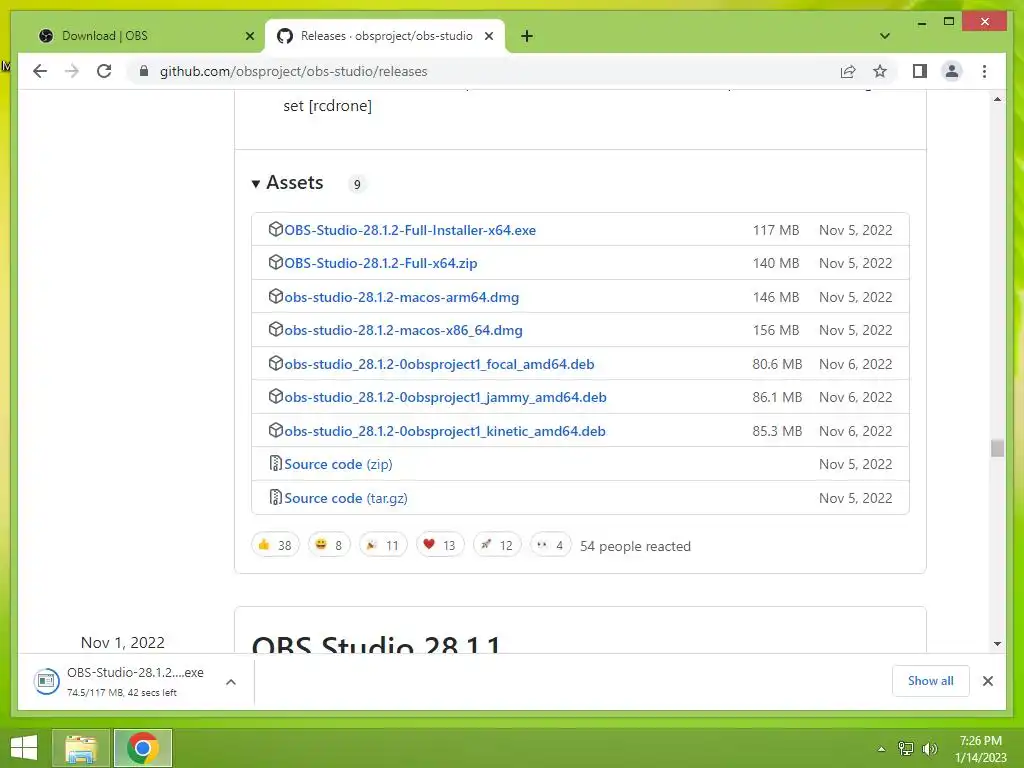Image resolution: width=1024 pixels, height=768 pixels.
Task: Click package icon beside macos-x86_64.dmg
Action: 276,330
